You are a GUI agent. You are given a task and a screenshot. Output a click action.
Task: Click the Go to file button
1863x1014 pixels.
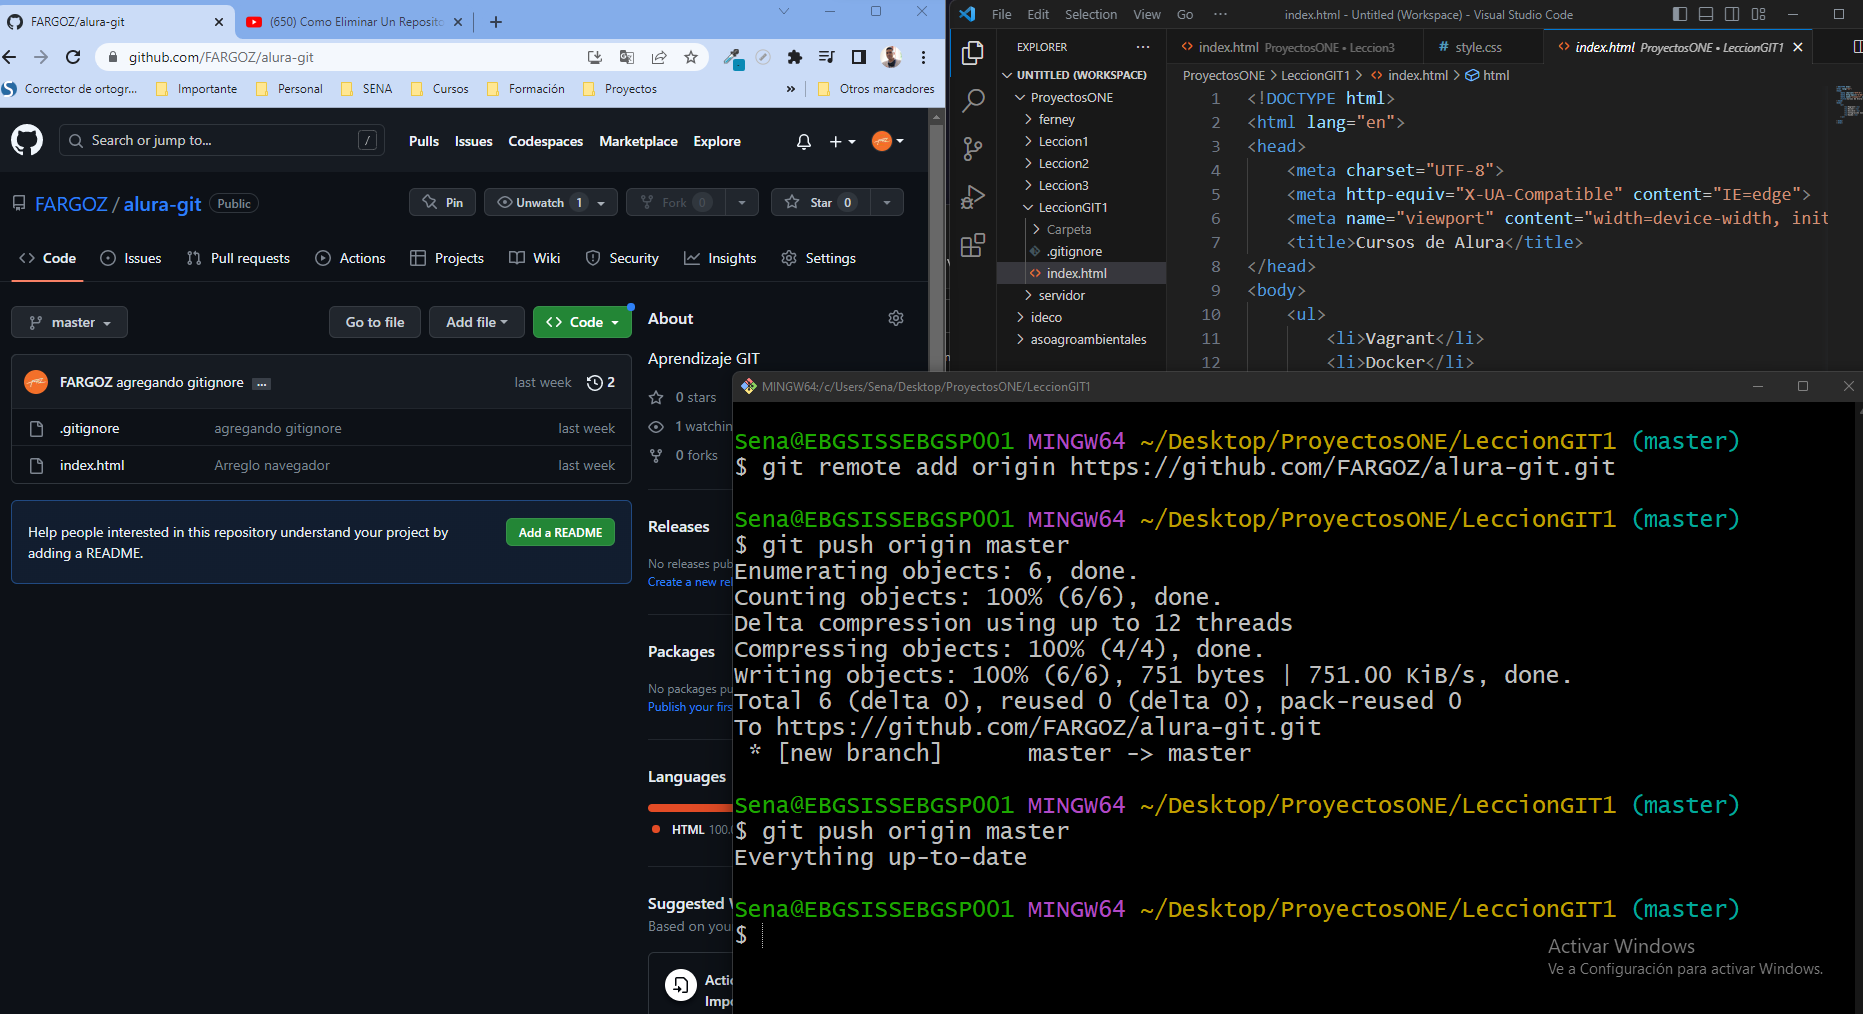tap(375, 322)
